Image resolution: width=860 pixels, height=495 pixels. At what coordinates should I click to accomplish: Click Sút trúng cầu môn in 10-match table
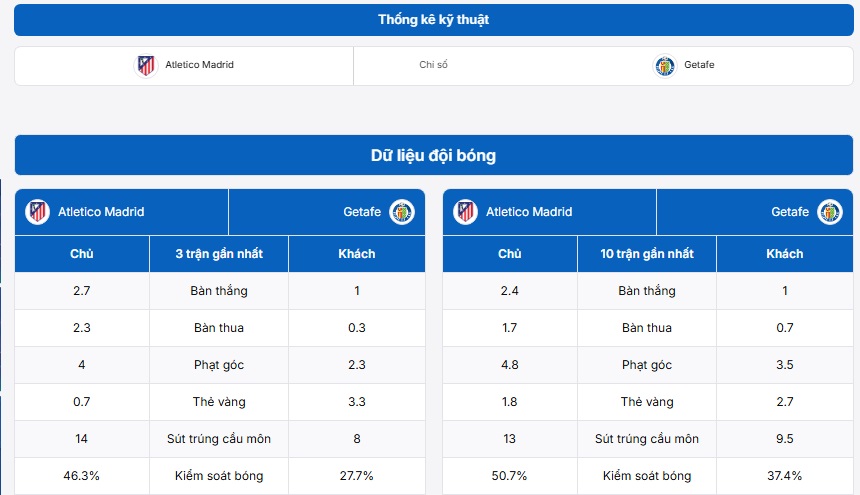click(x=647, y=439)
